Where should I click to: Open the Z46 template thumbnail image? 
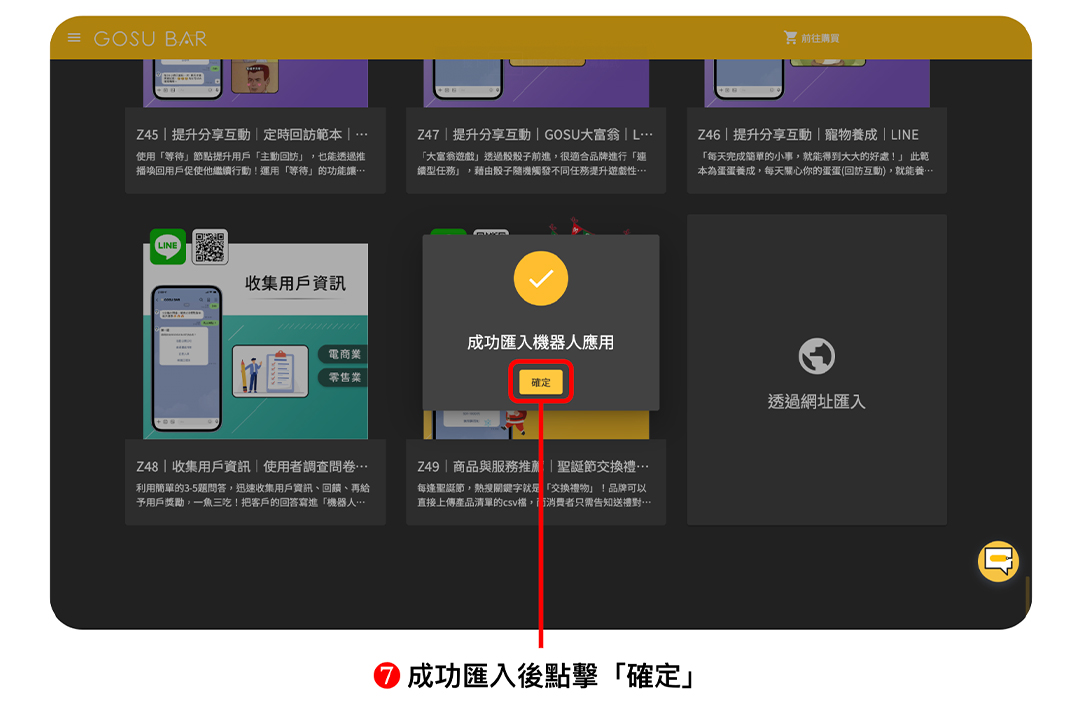[817, 83]
